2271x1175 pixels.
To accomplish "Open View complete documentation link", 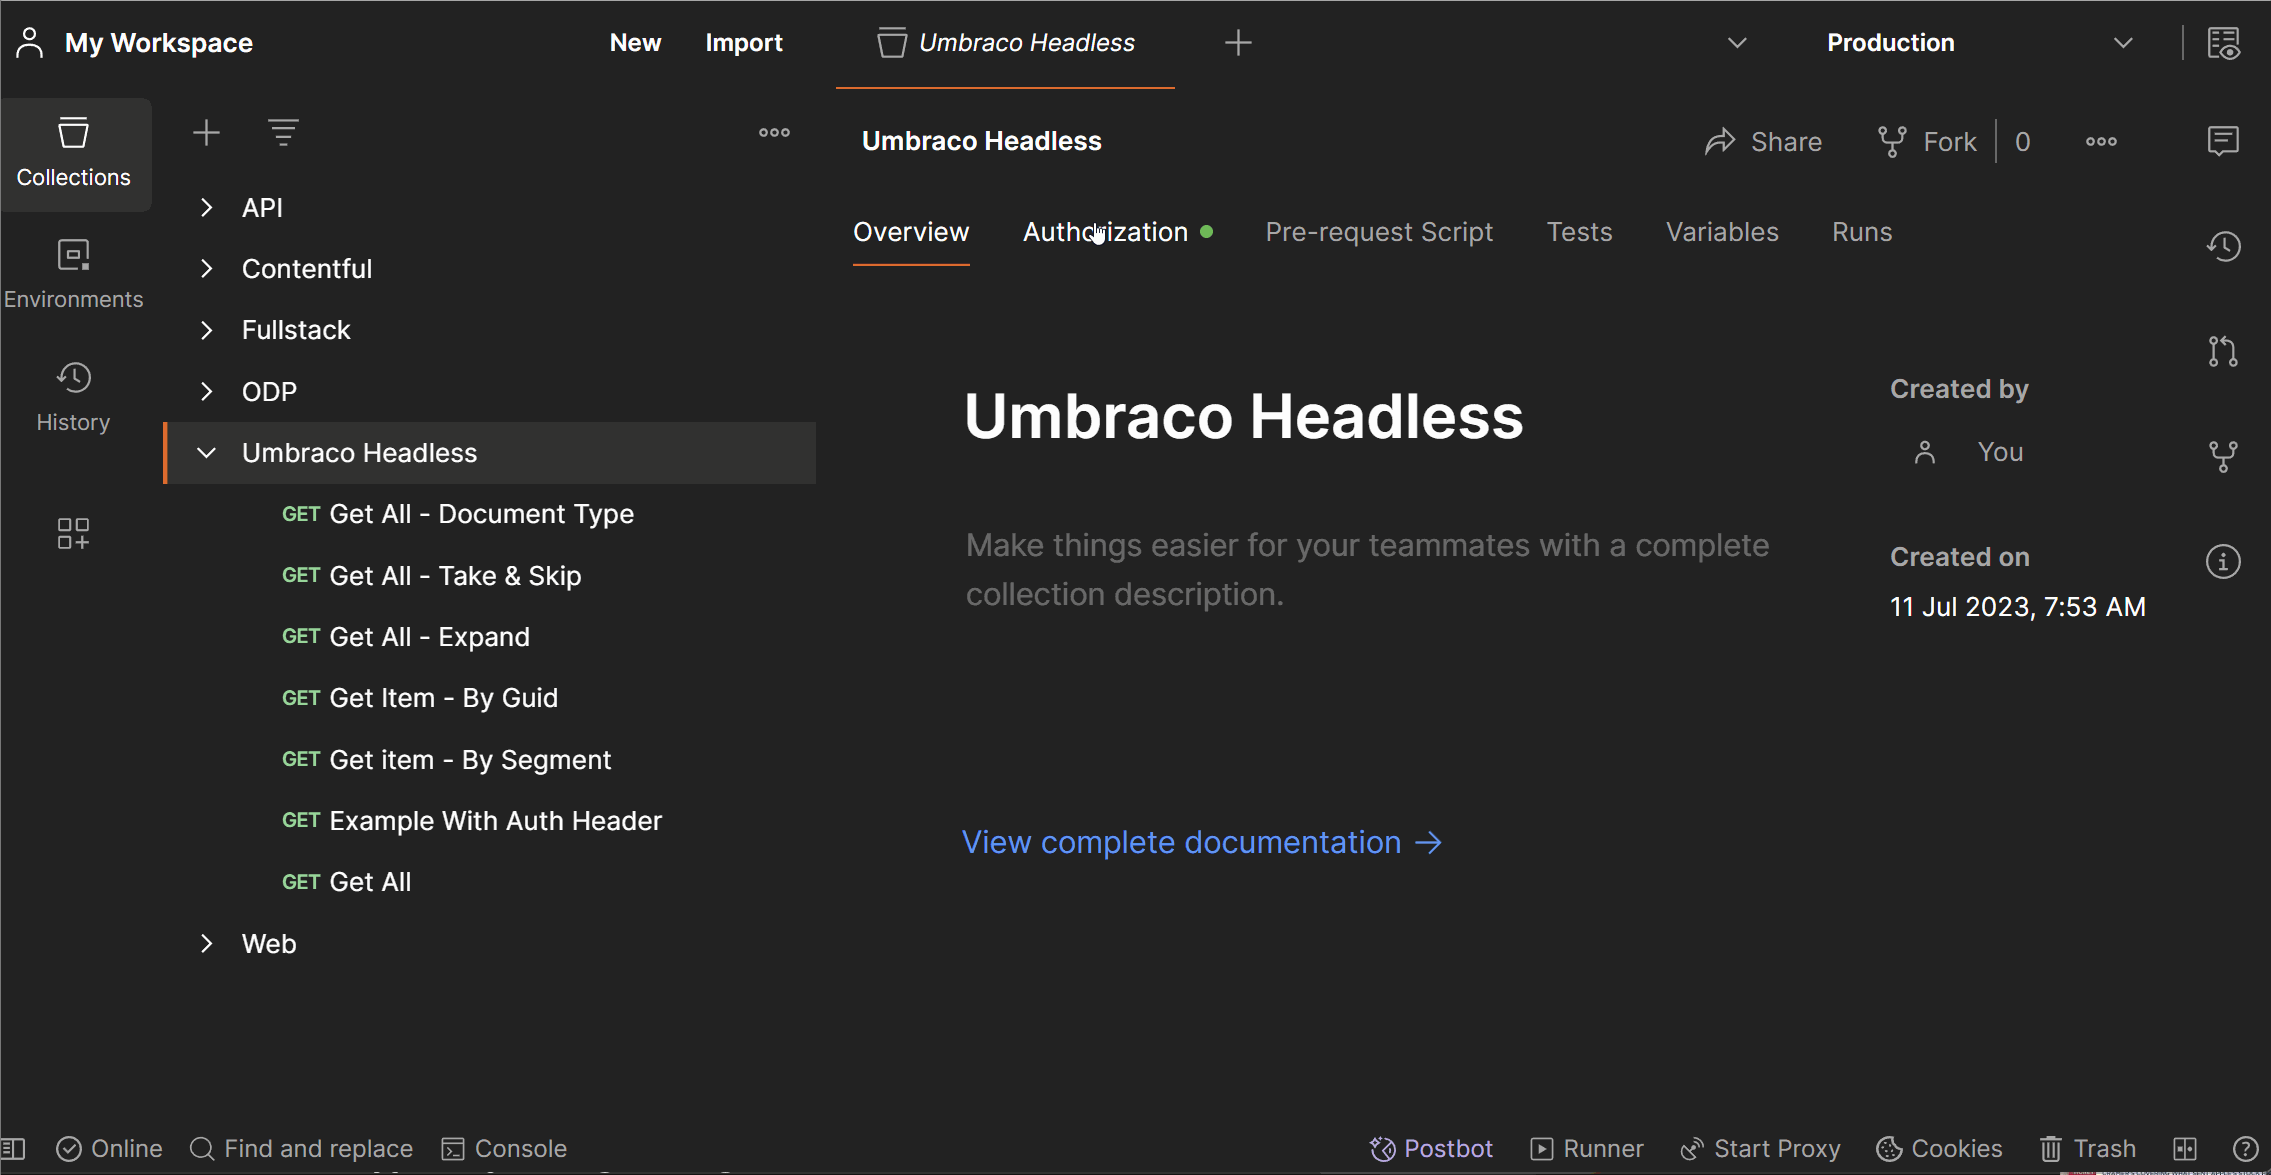I will 1203,842.
